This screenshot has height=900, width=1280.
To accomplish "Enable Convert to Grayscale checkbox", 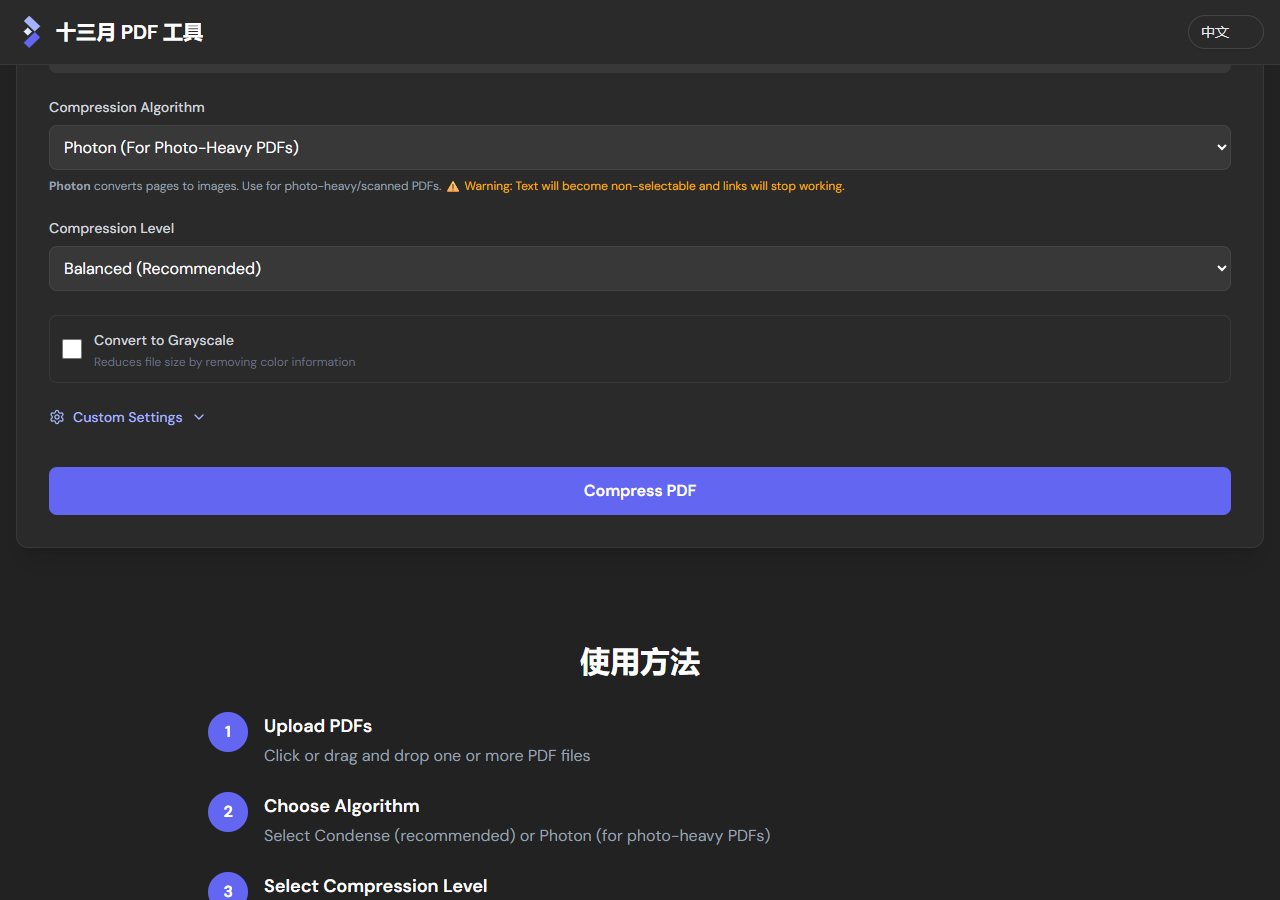I will (72, 349).
